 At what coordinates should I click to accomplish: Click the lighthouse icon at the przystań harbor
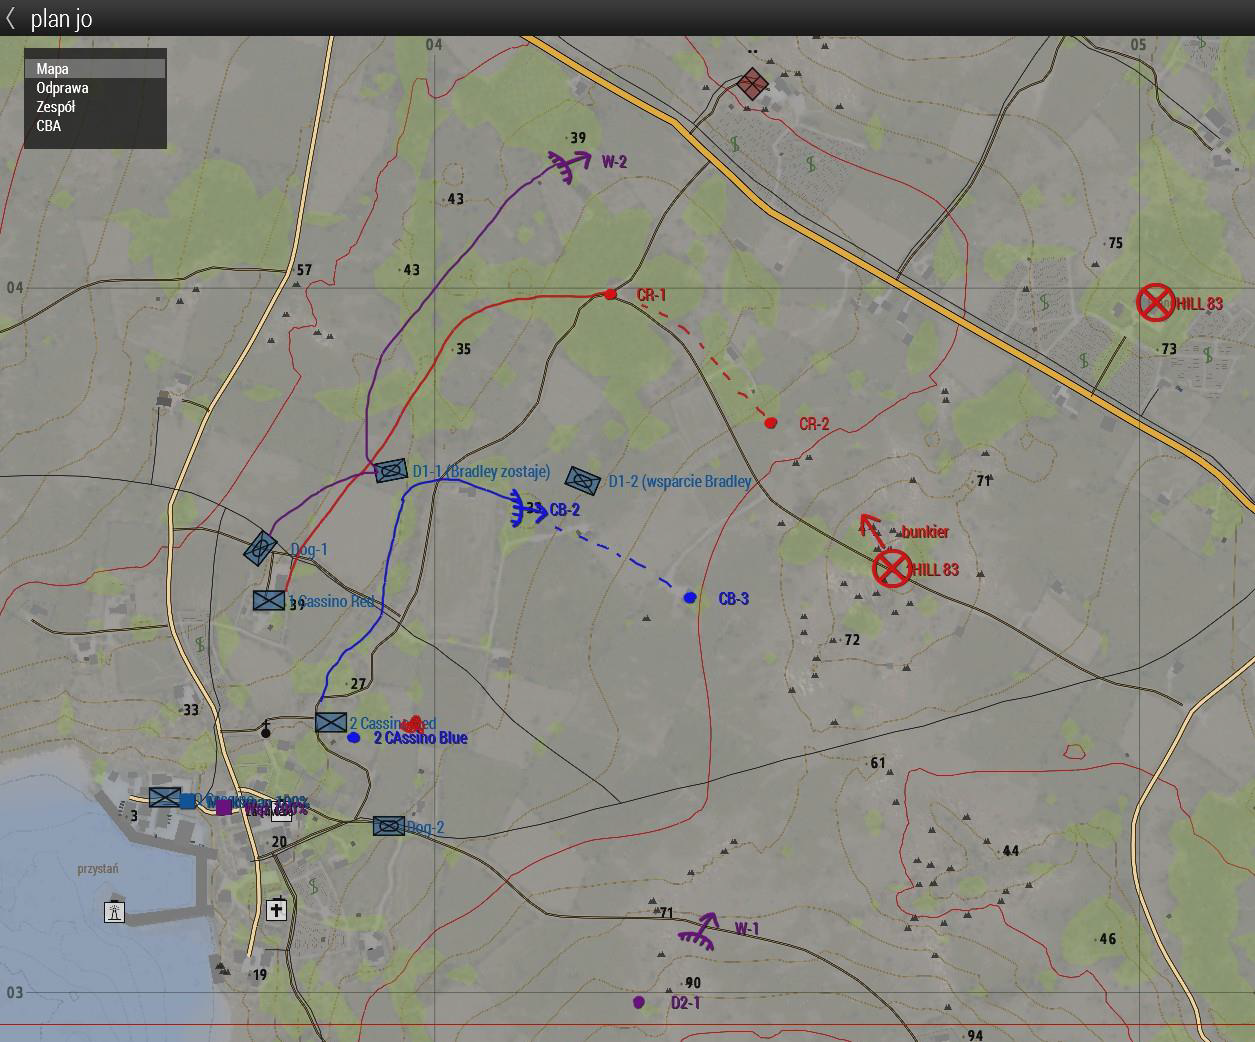click(x=115, y=911)
